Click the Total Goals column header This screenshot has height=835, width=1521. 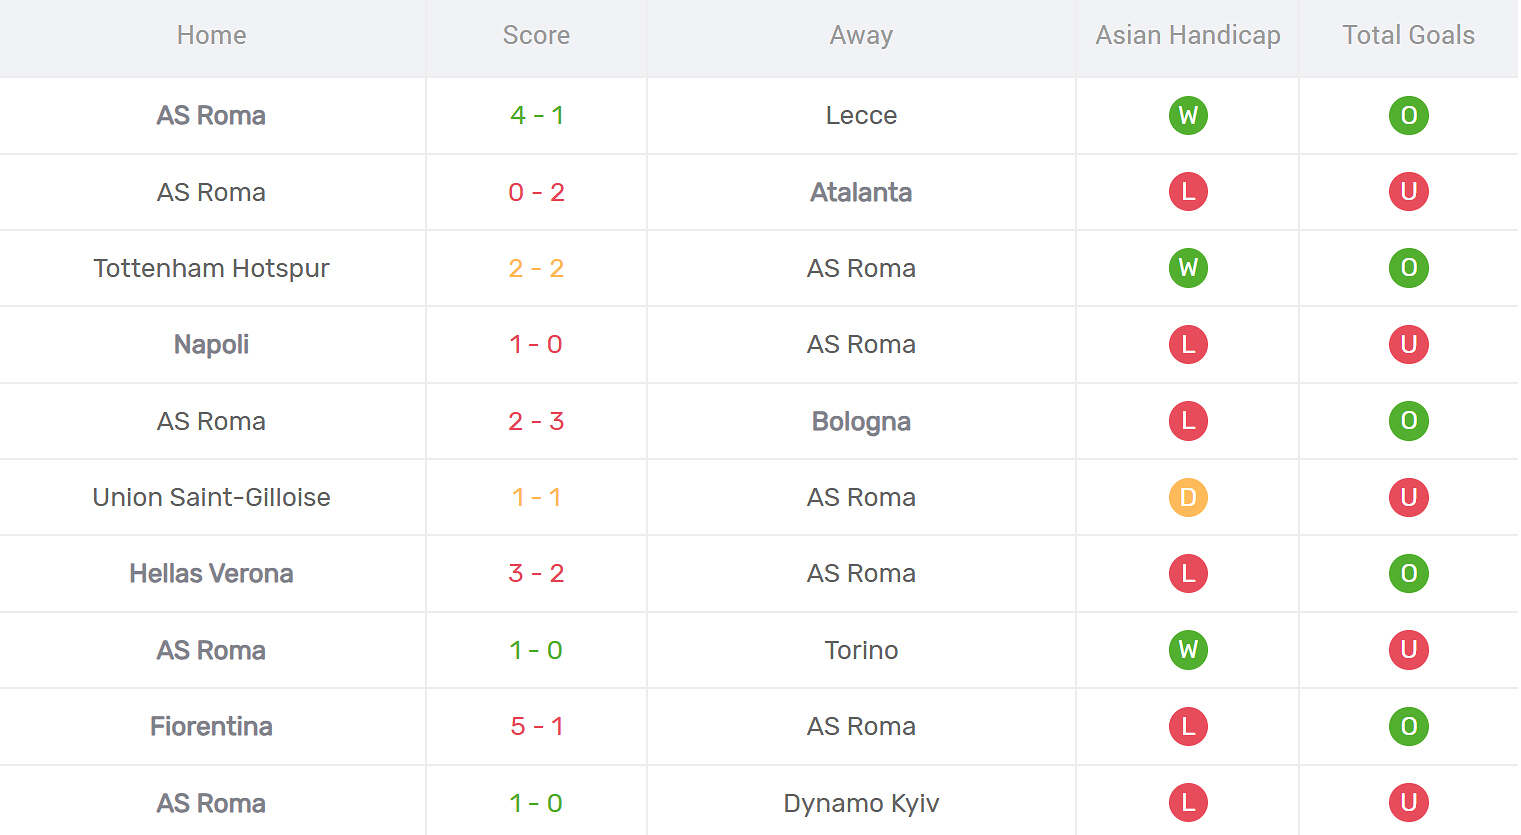[1408, 35]
